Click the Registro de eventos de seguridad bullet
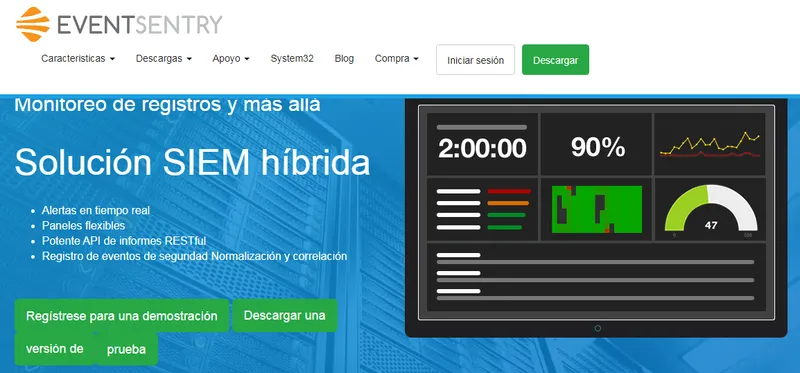This screenshot has height=373, width=800. tap(194, 256)
